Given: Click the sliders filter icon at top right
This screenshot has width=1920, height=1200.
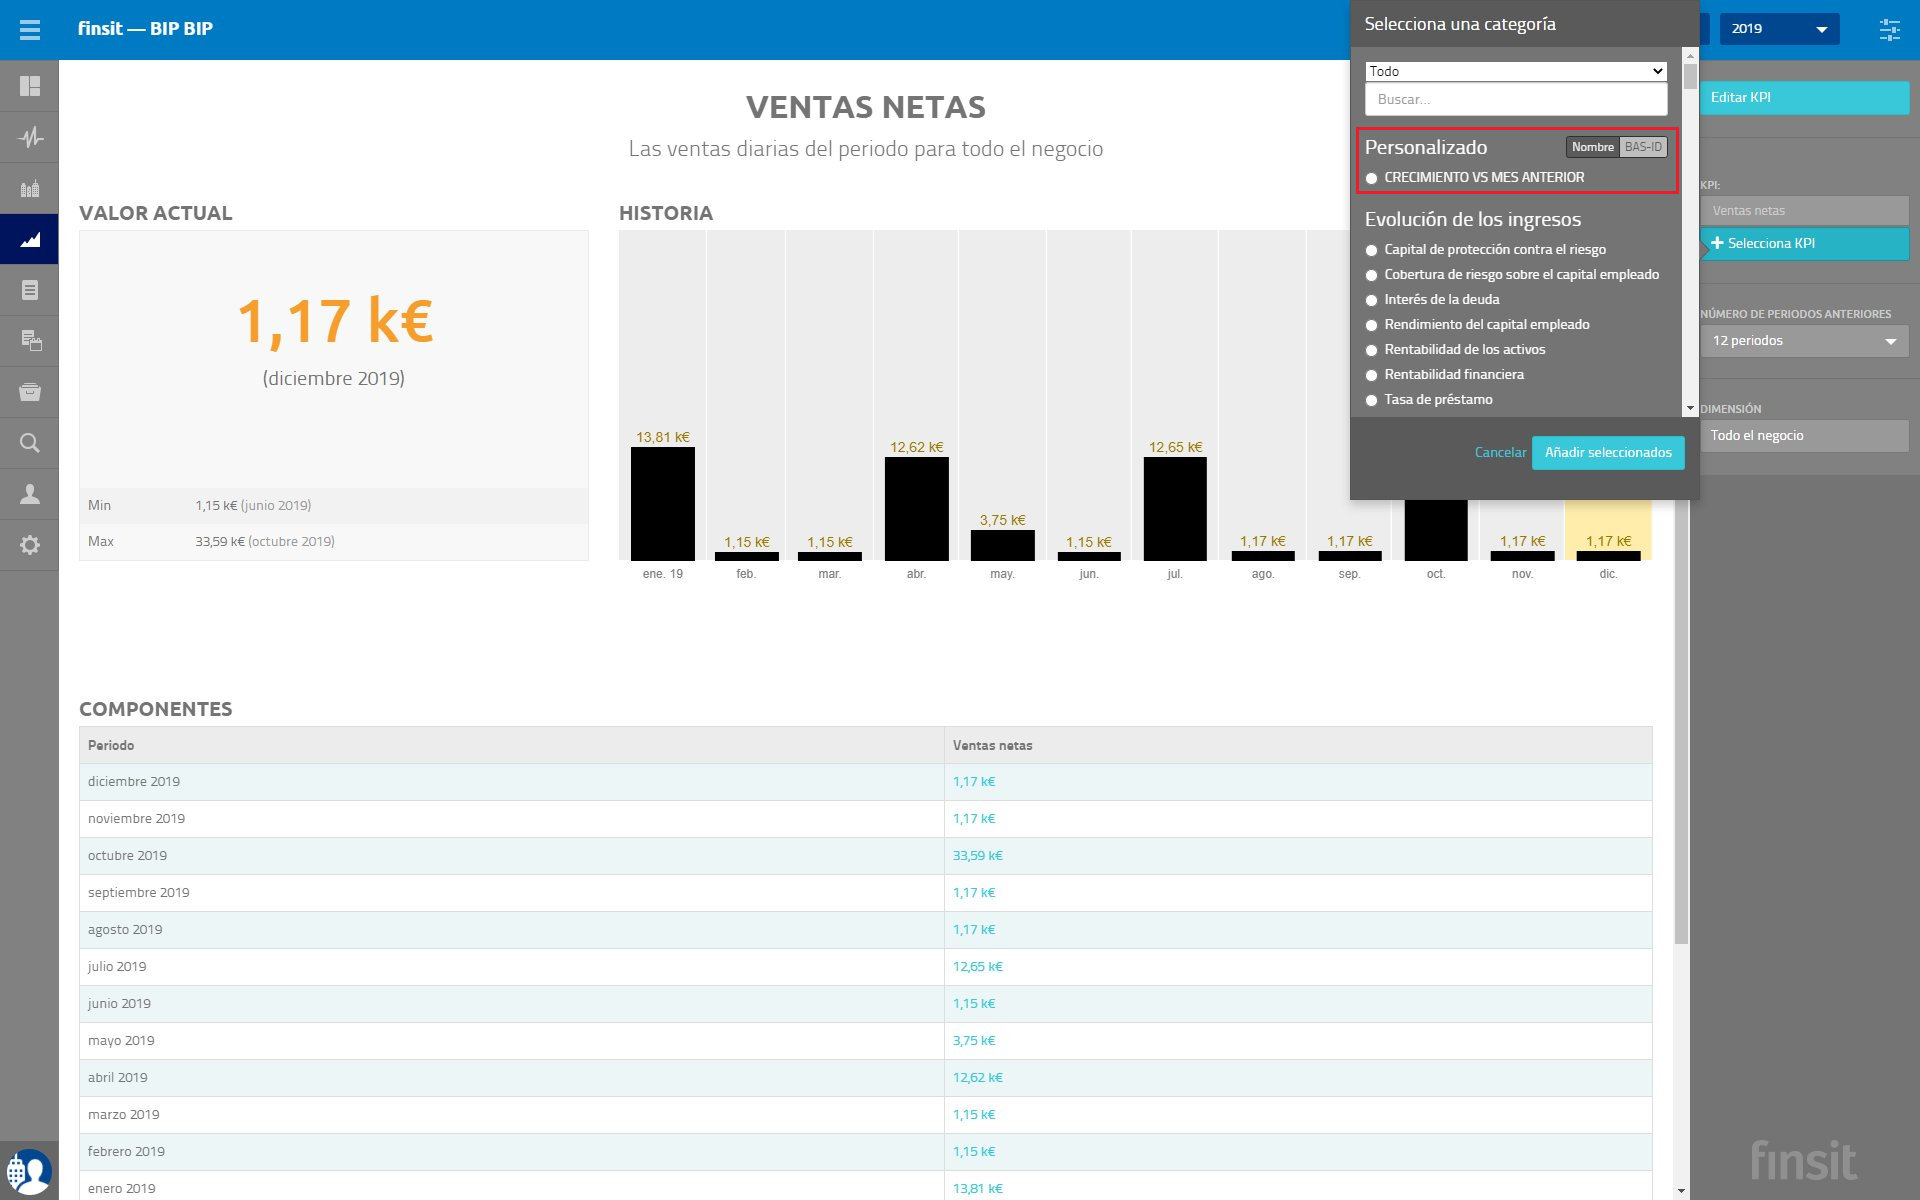Looking at the screenshot, I should click(1889, 29).
